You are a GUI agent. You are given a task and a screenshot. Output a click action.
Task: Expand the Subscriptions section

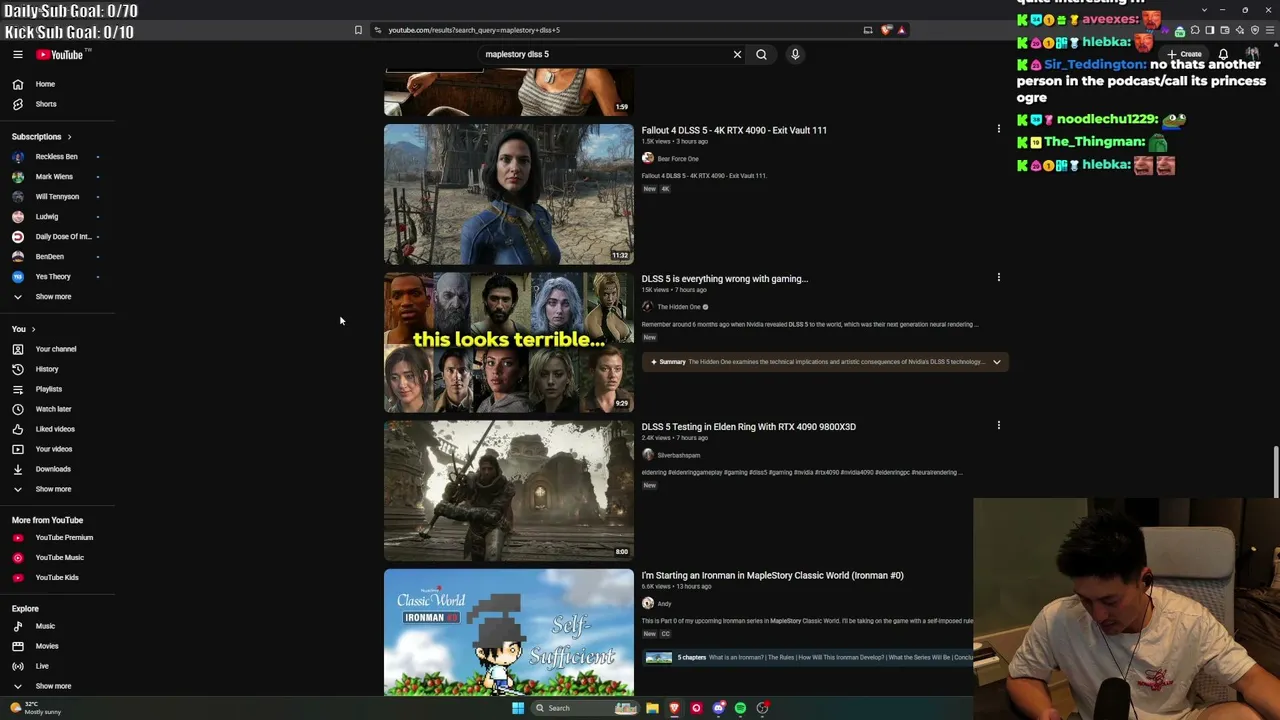pyautogui.click(x=42, y=137)
